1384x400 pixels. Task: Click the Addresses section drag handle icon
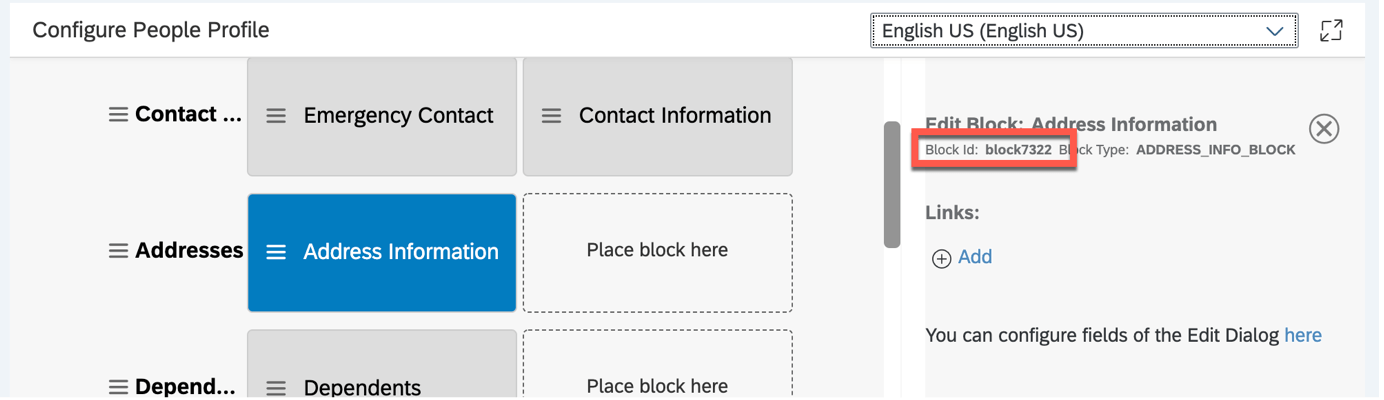118,251
